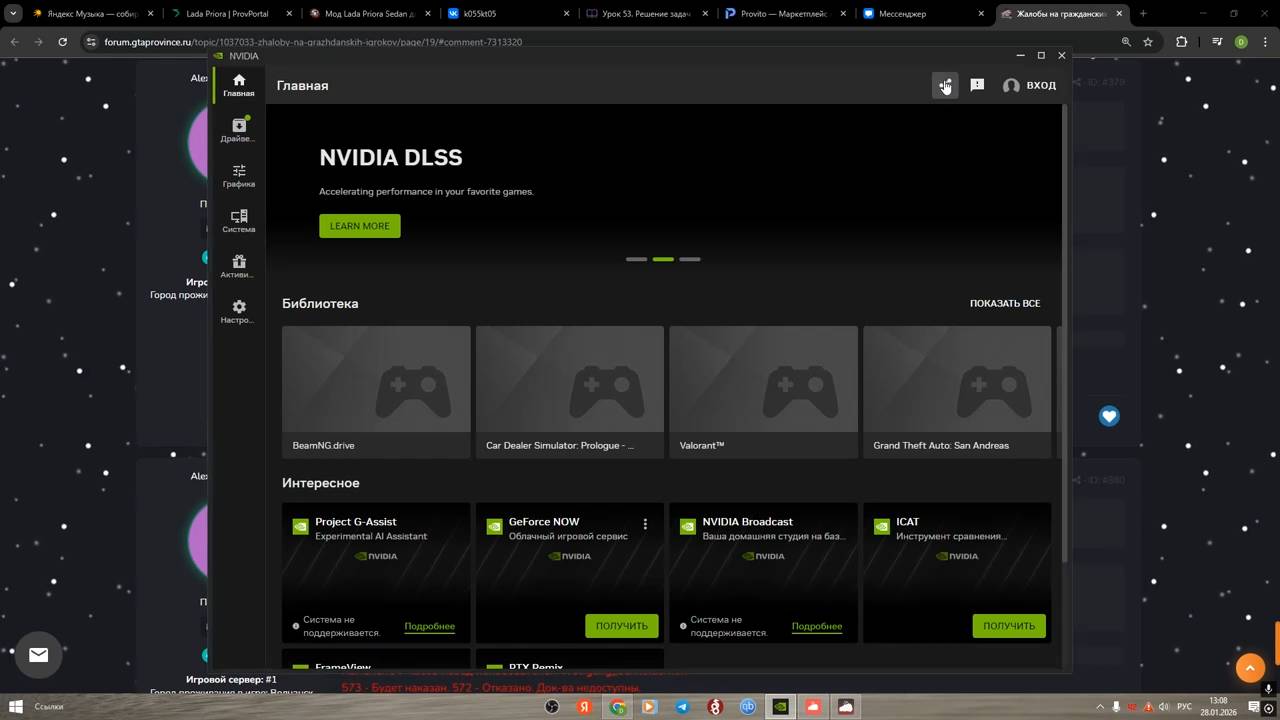
Task: Open the settings gear section in NVIDIA sidebar
Action: click(238, 312)
